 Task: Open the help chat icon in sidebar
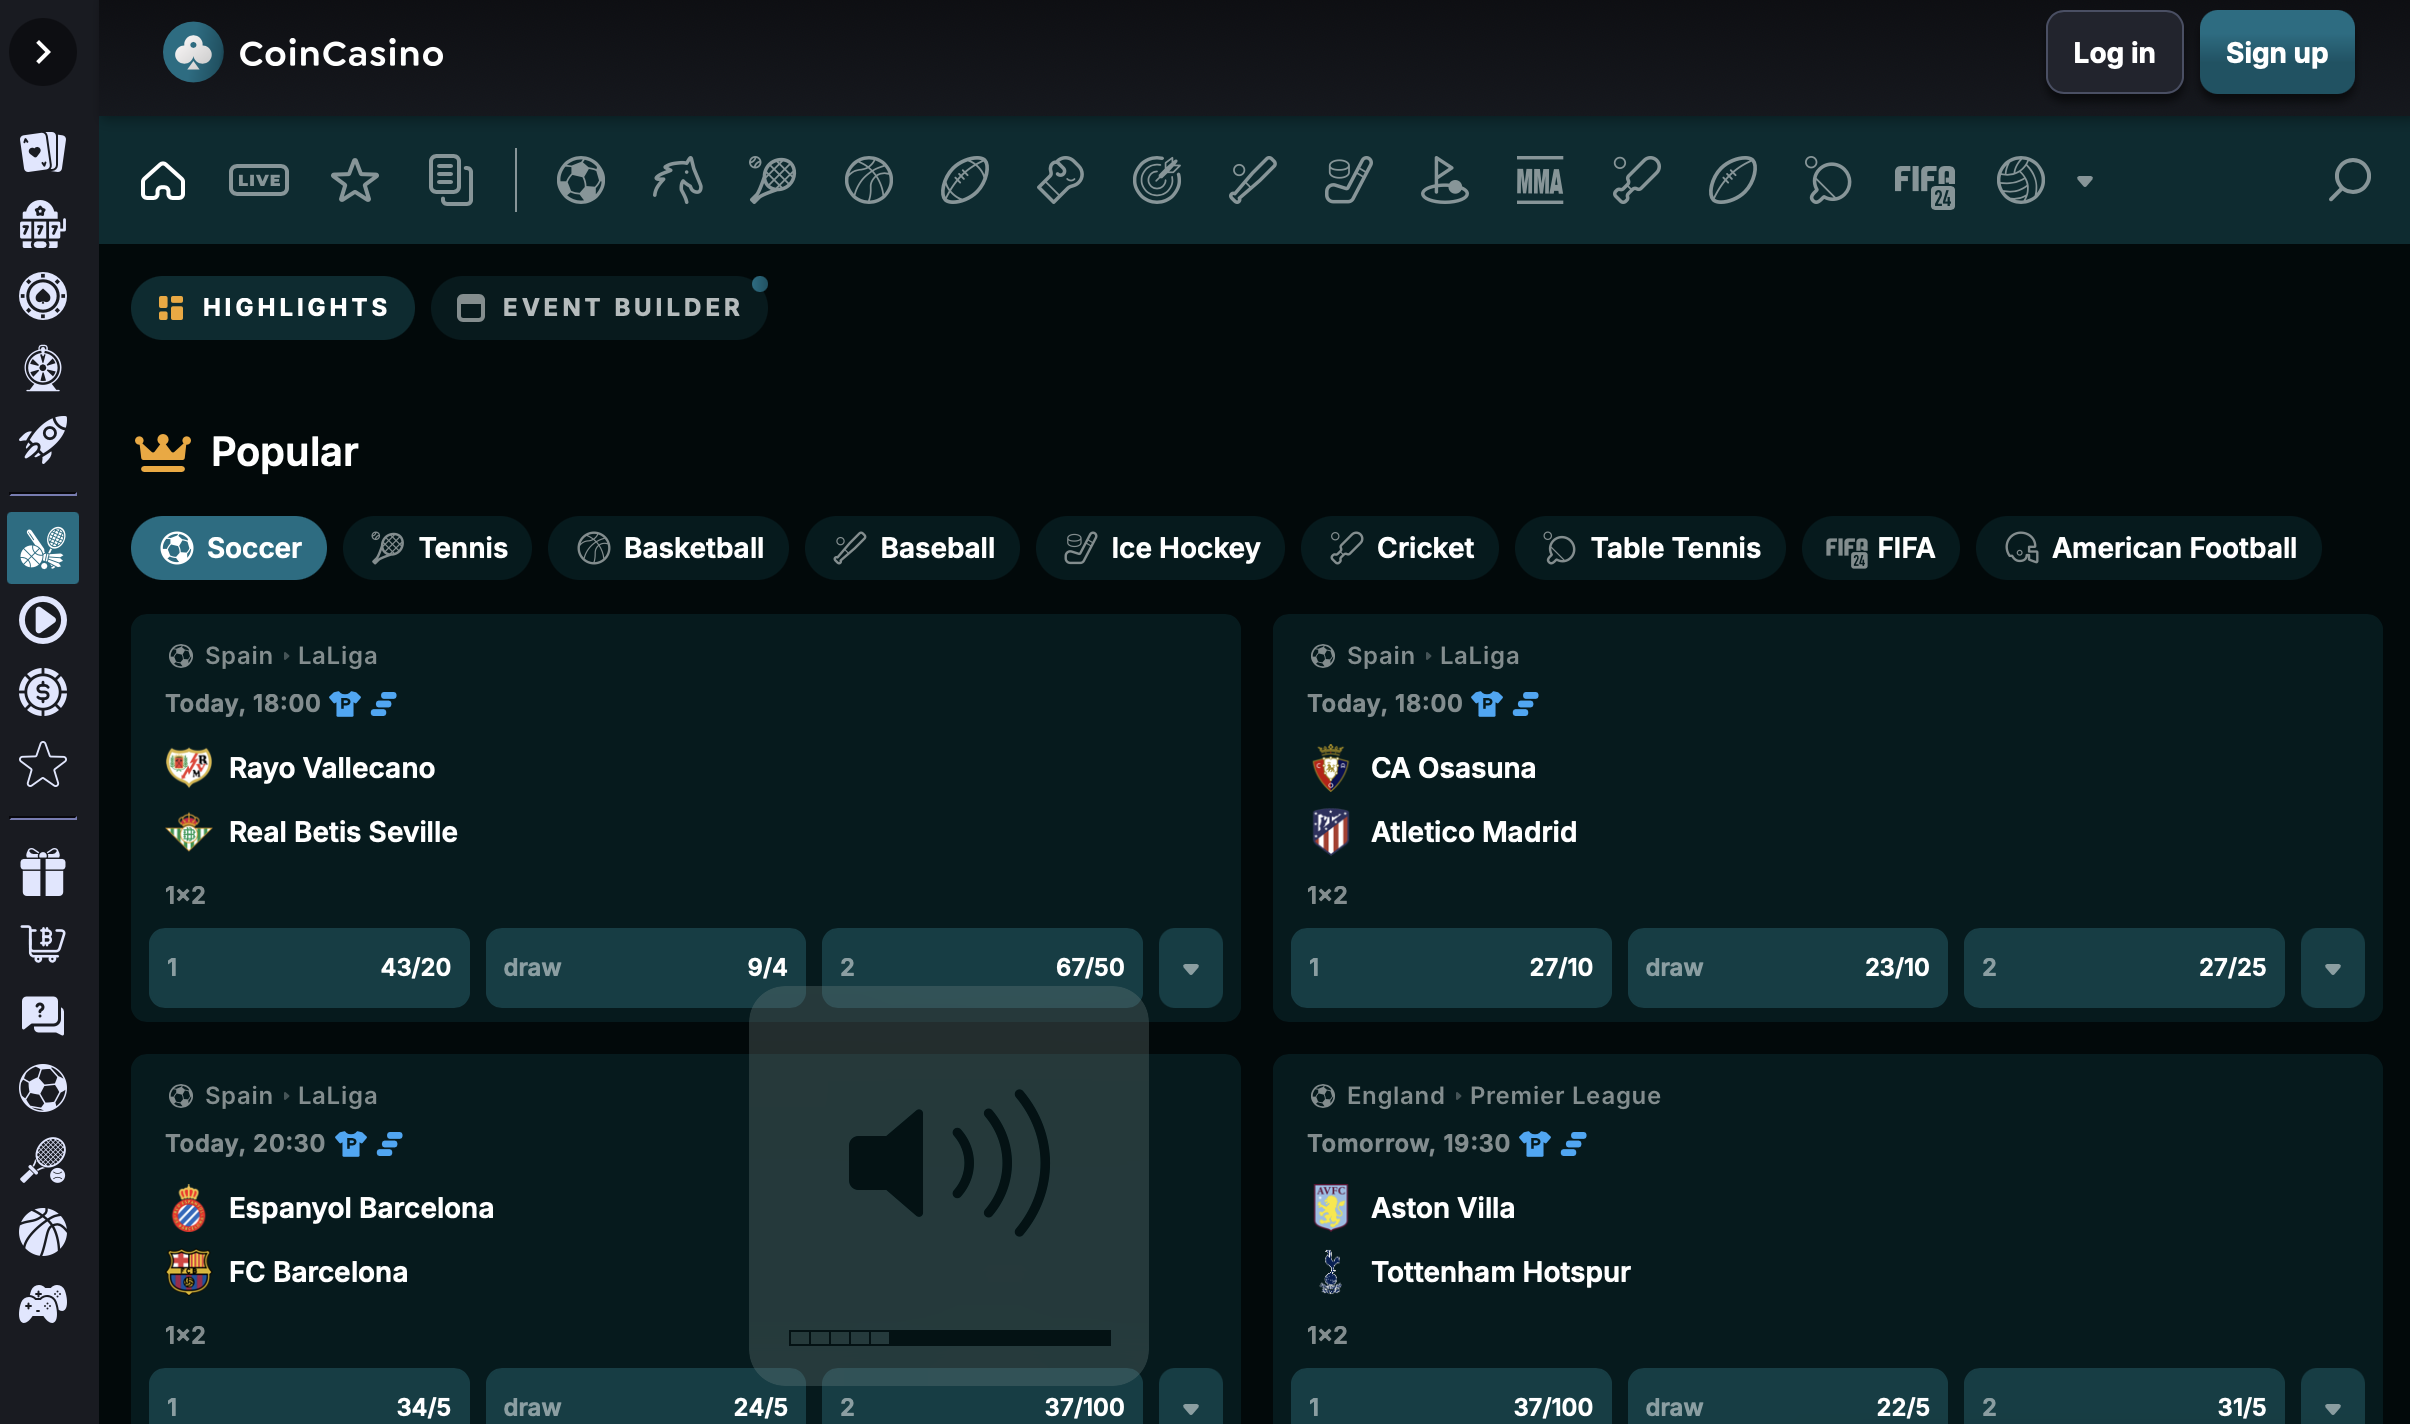pyautogui.click(x=43, y=1016)
